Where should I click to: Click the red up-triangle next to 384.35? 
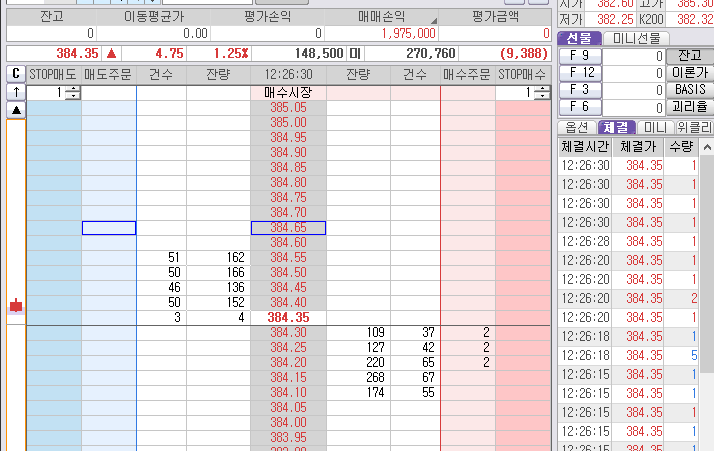tap(112, 54)
